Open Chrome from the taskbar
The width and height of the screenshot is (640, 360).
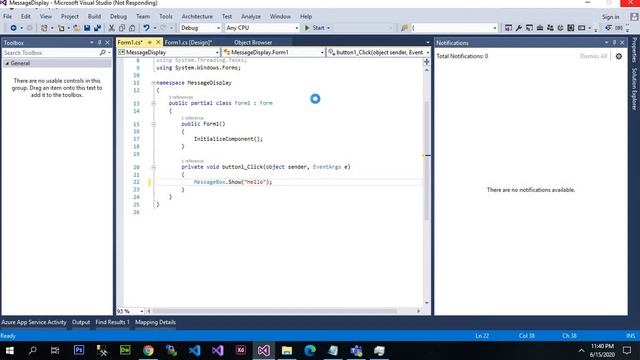click(x=148, y=350)
